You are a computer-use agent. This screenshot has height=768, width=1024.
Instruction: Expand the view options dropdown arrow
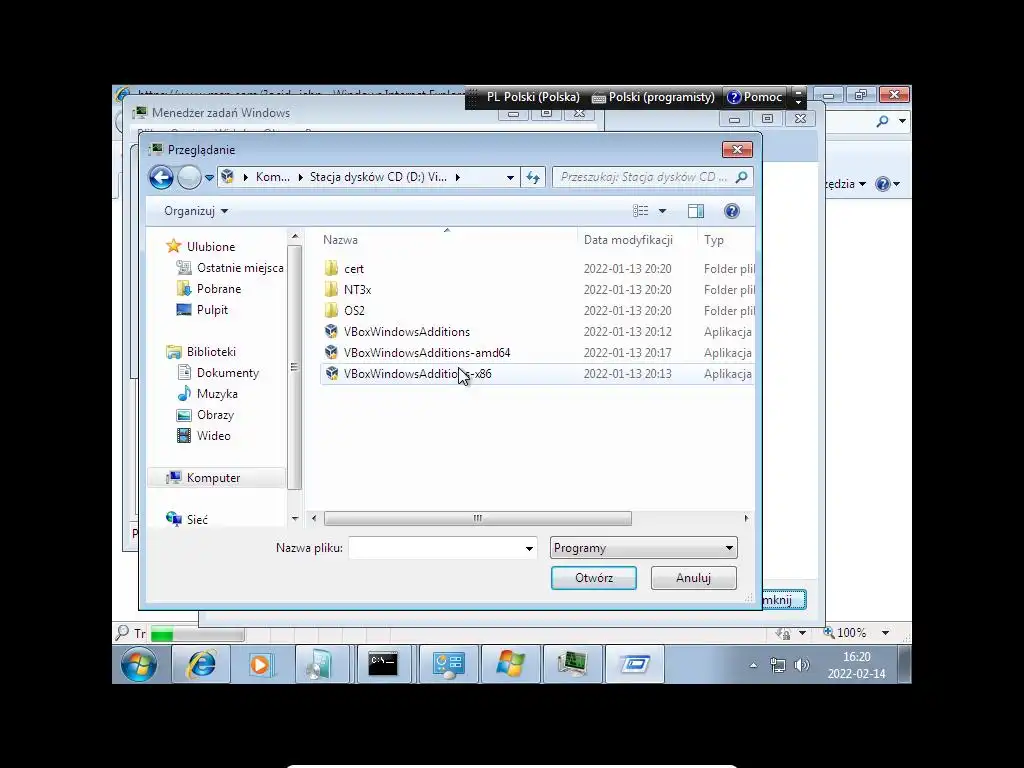tap(662, 211)
